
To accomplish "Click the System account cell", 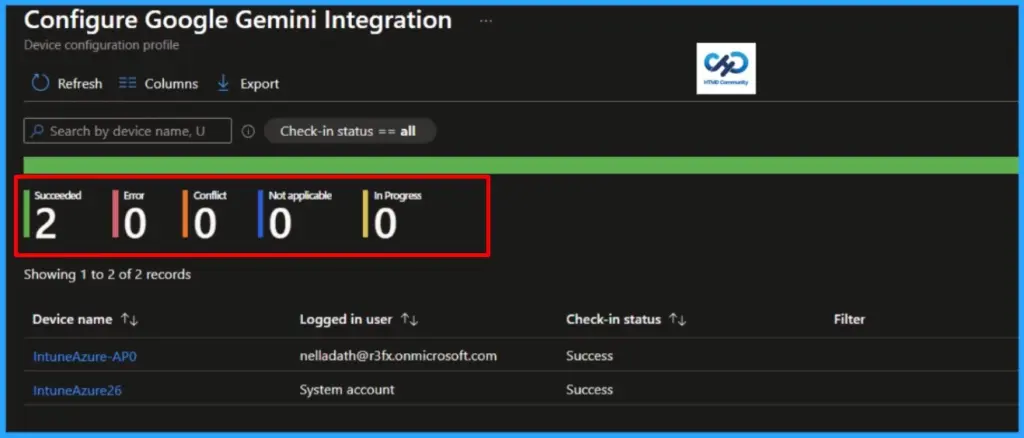I will point(347,390).
